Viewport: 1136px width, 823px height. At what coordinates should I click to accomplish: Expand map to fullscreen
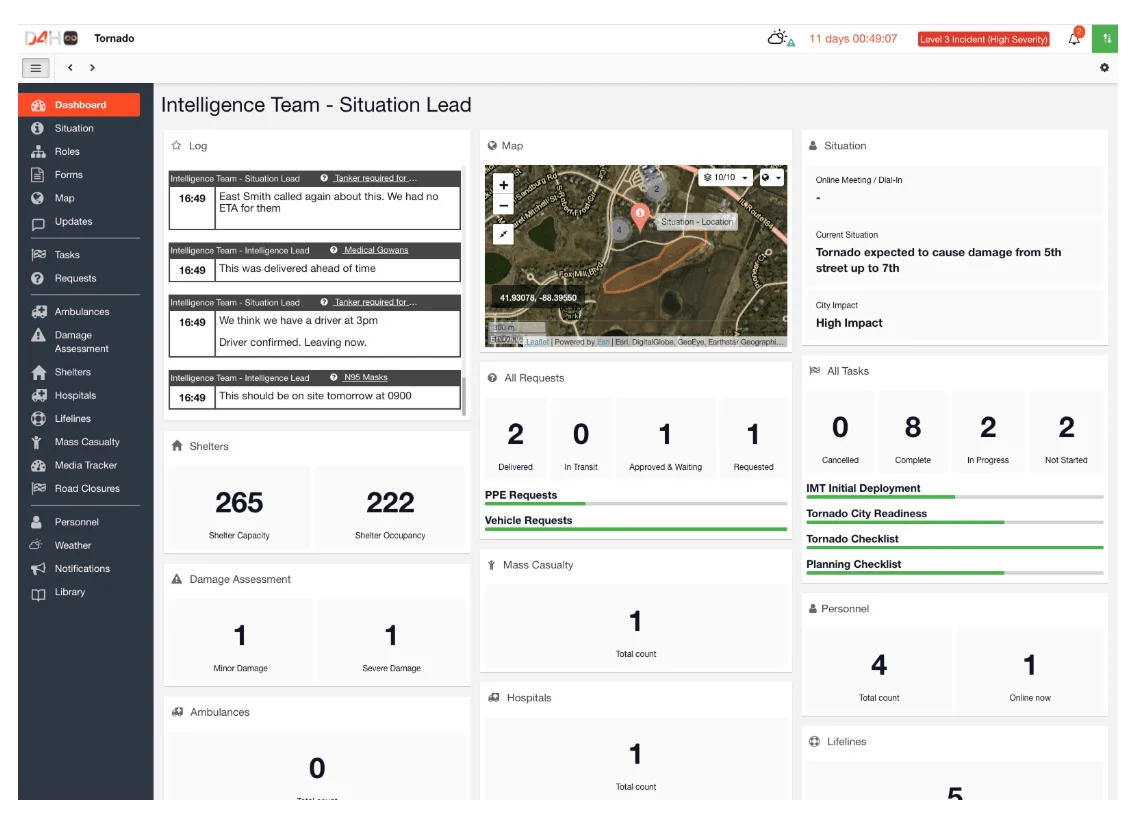coord(504,234)
